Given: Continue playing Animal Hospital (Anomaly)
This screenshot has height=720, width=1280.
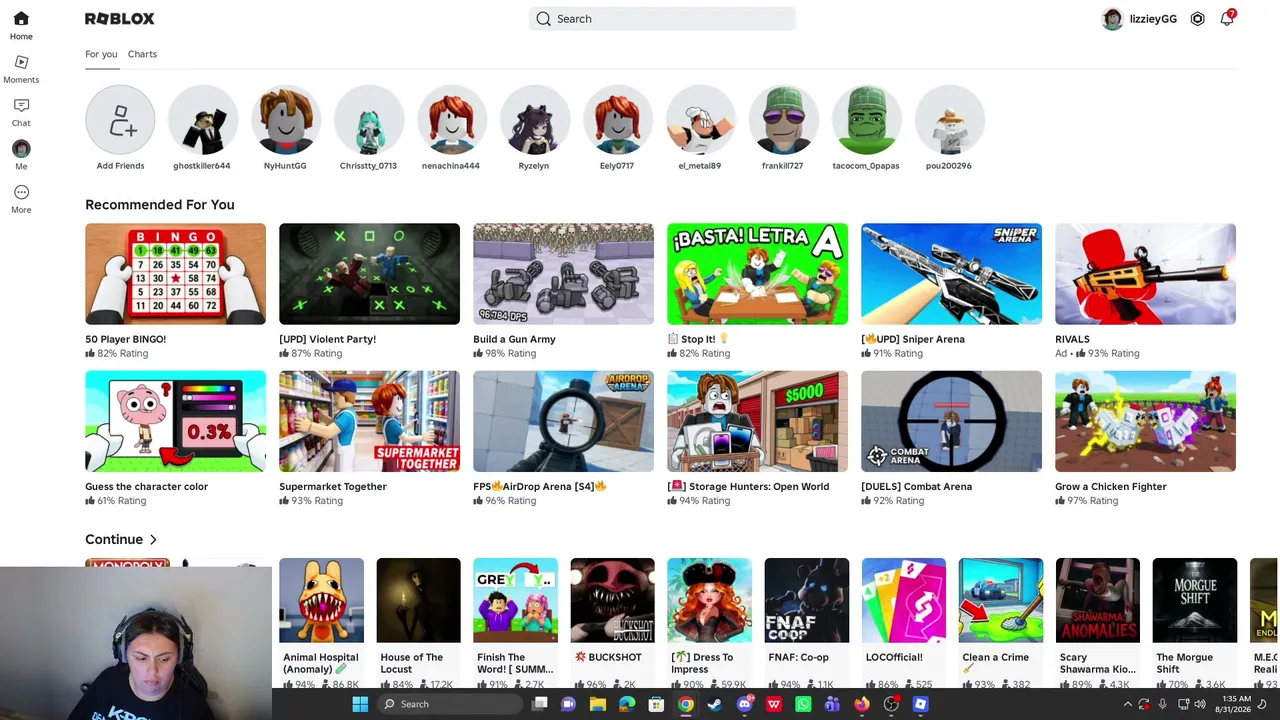Looking at the screenshot, I should click(x=321, y=600).
